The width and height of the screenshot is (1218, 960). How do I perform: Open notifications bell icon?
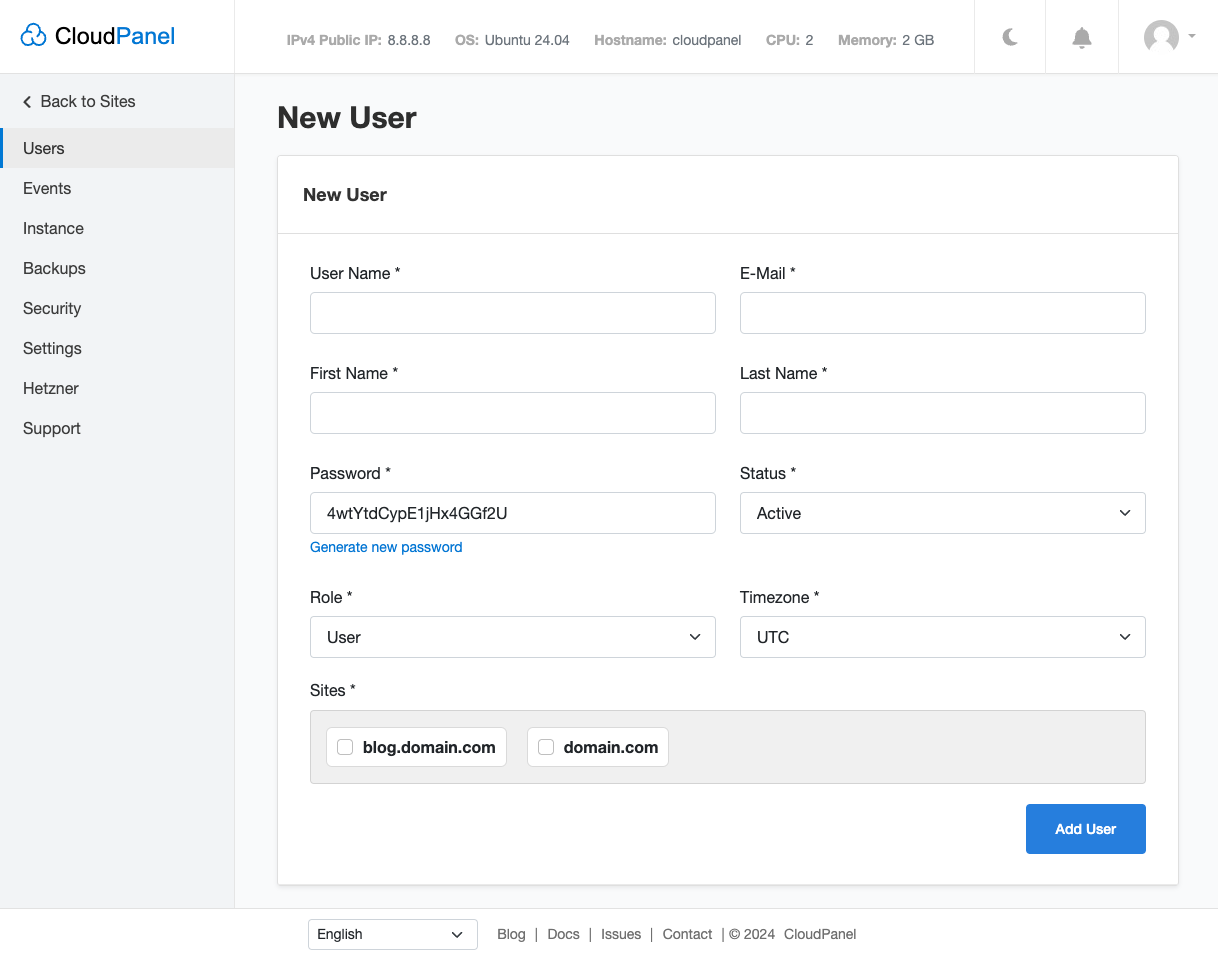click(1081, 38)
